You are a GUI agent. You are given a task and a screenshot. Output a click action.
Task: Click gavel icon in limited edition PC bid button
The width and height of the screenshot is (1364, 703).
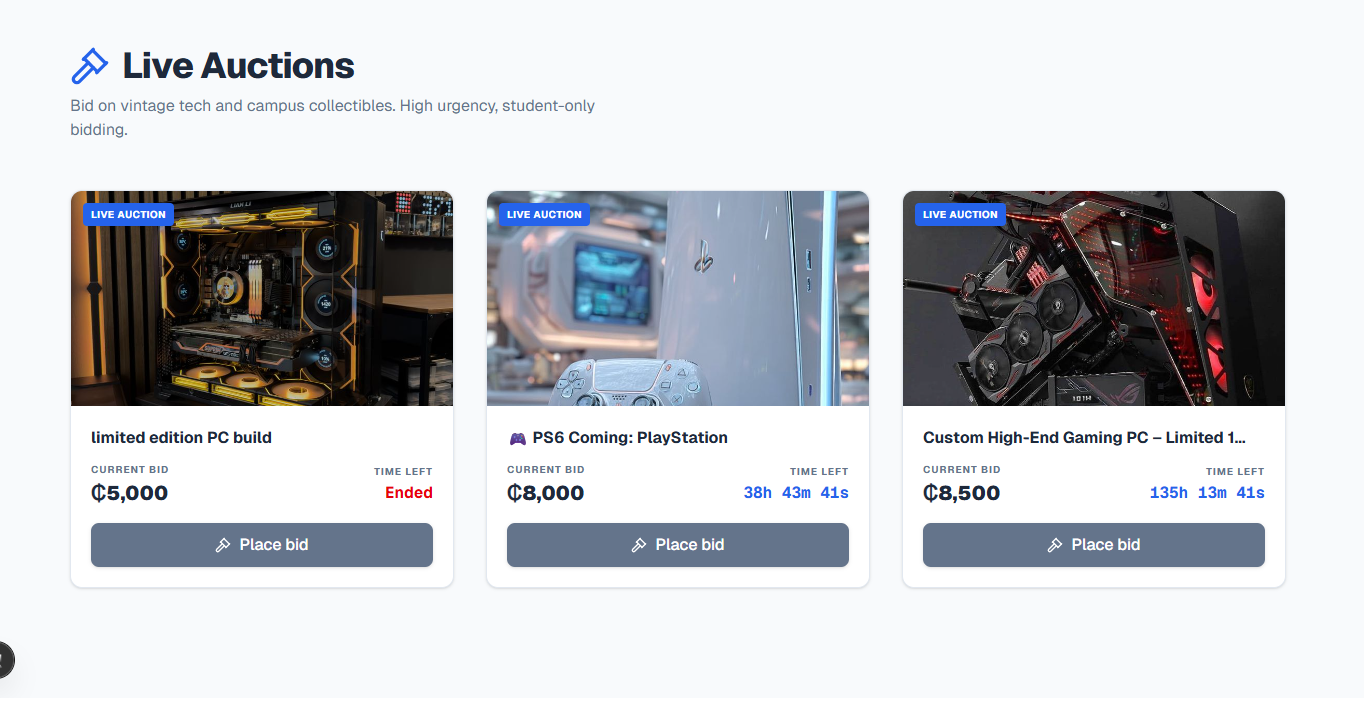[x=223, y=545]
